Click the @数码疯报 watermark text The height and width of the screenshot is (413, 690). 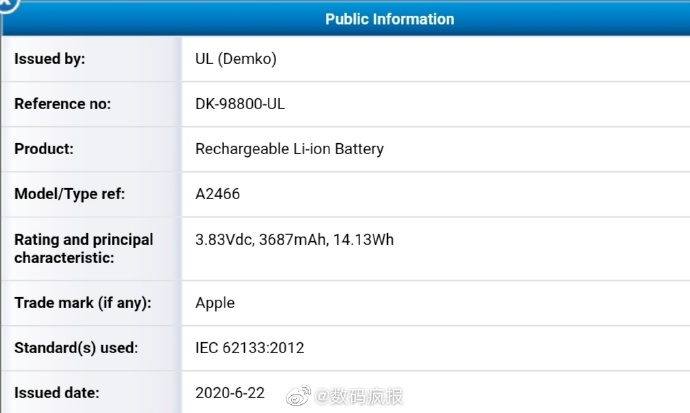click(361, 397)
